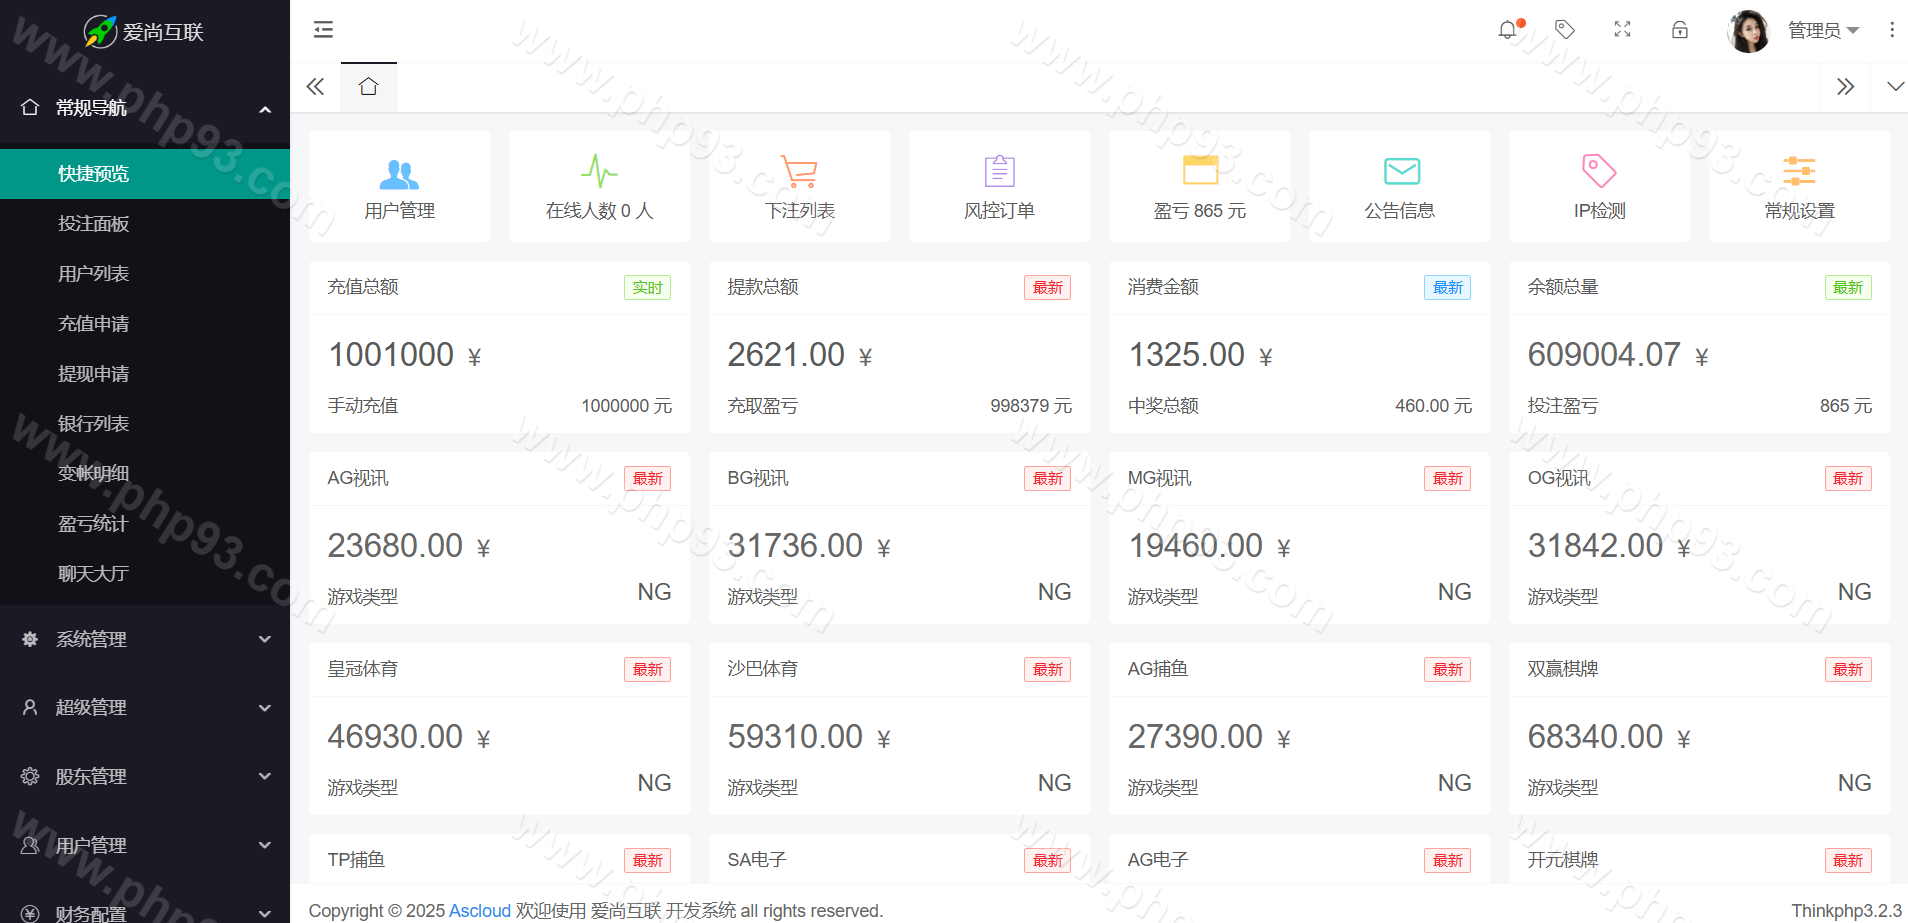Open the tag icon in header

tap(1565, 30)
